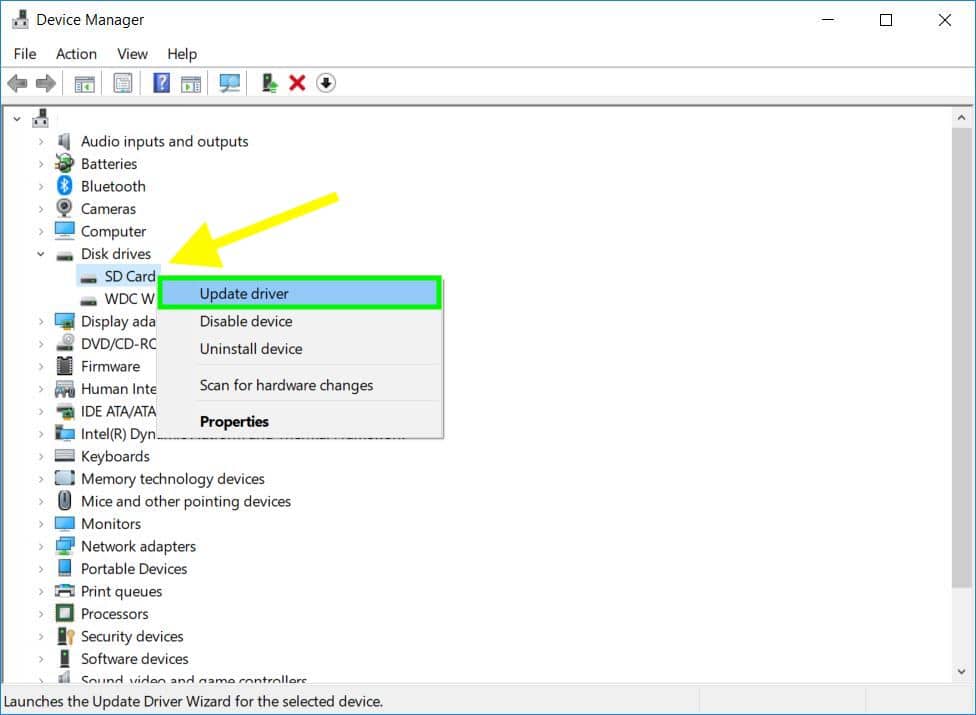Collapse the Disk drives category

(x=41, y=254)
